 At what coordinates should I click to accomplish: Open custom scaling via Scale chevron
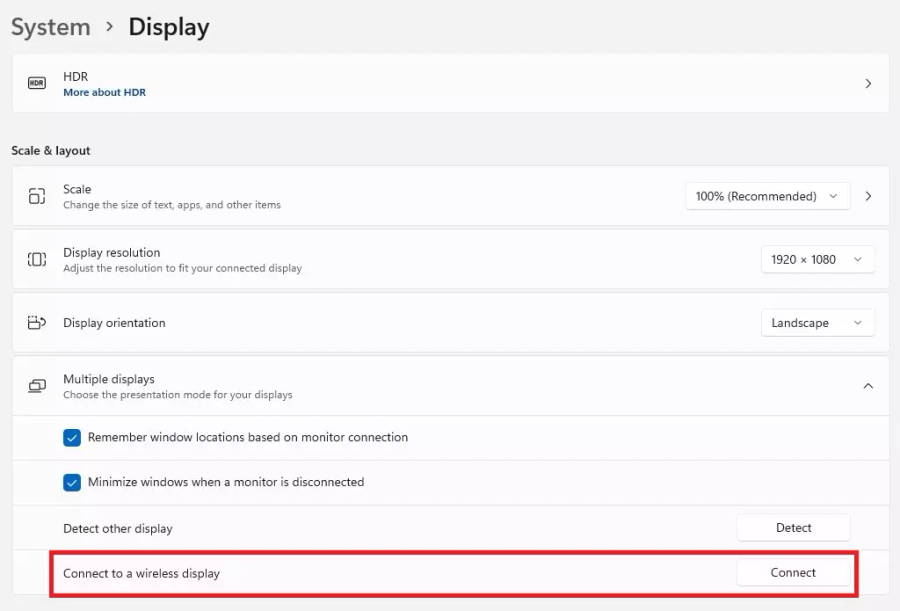868,196
